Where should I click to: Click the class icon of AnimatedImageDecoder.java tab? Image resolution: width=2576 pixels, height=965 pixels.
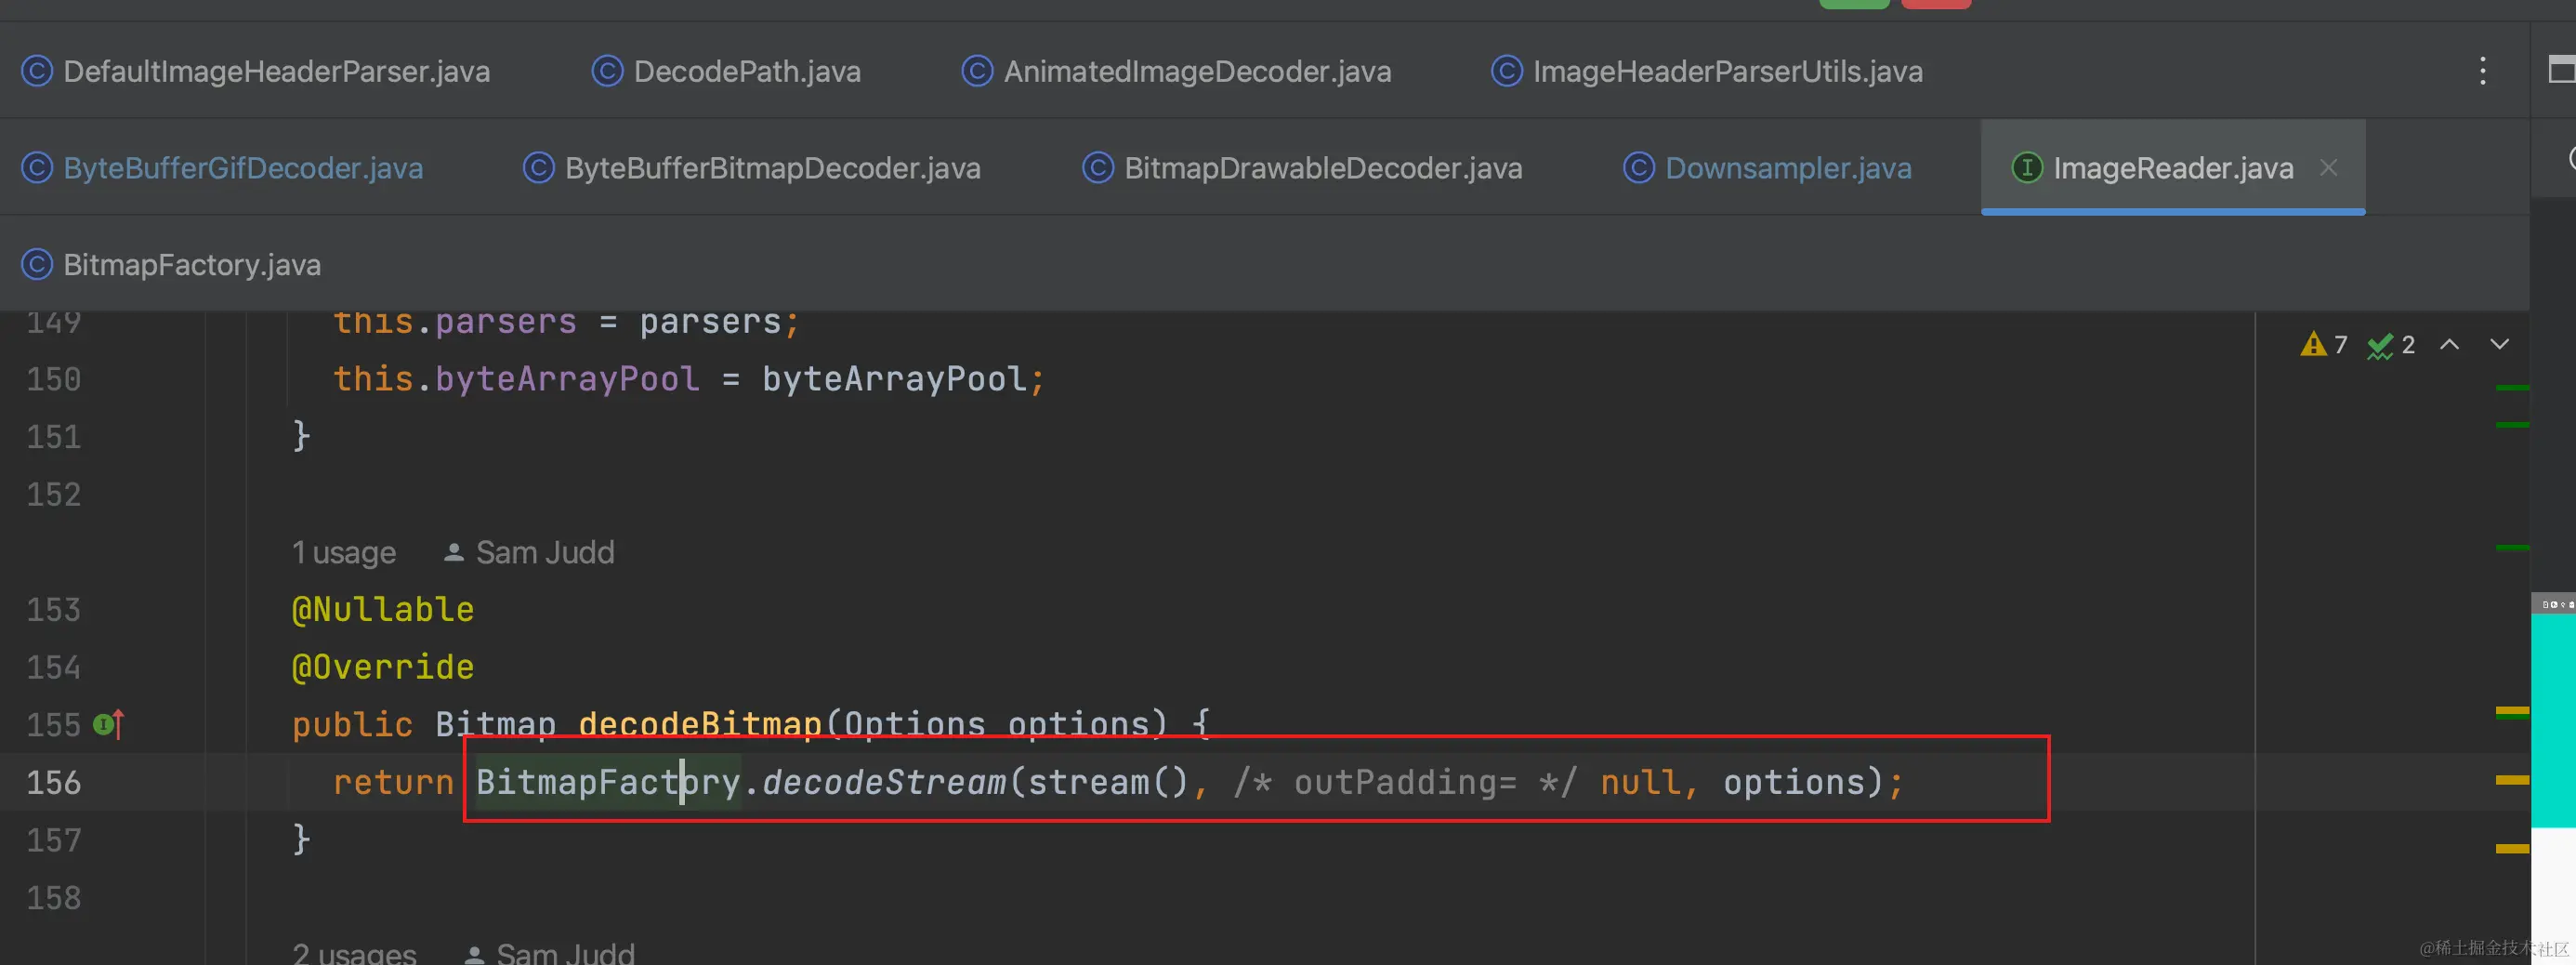tap(977, 71)
